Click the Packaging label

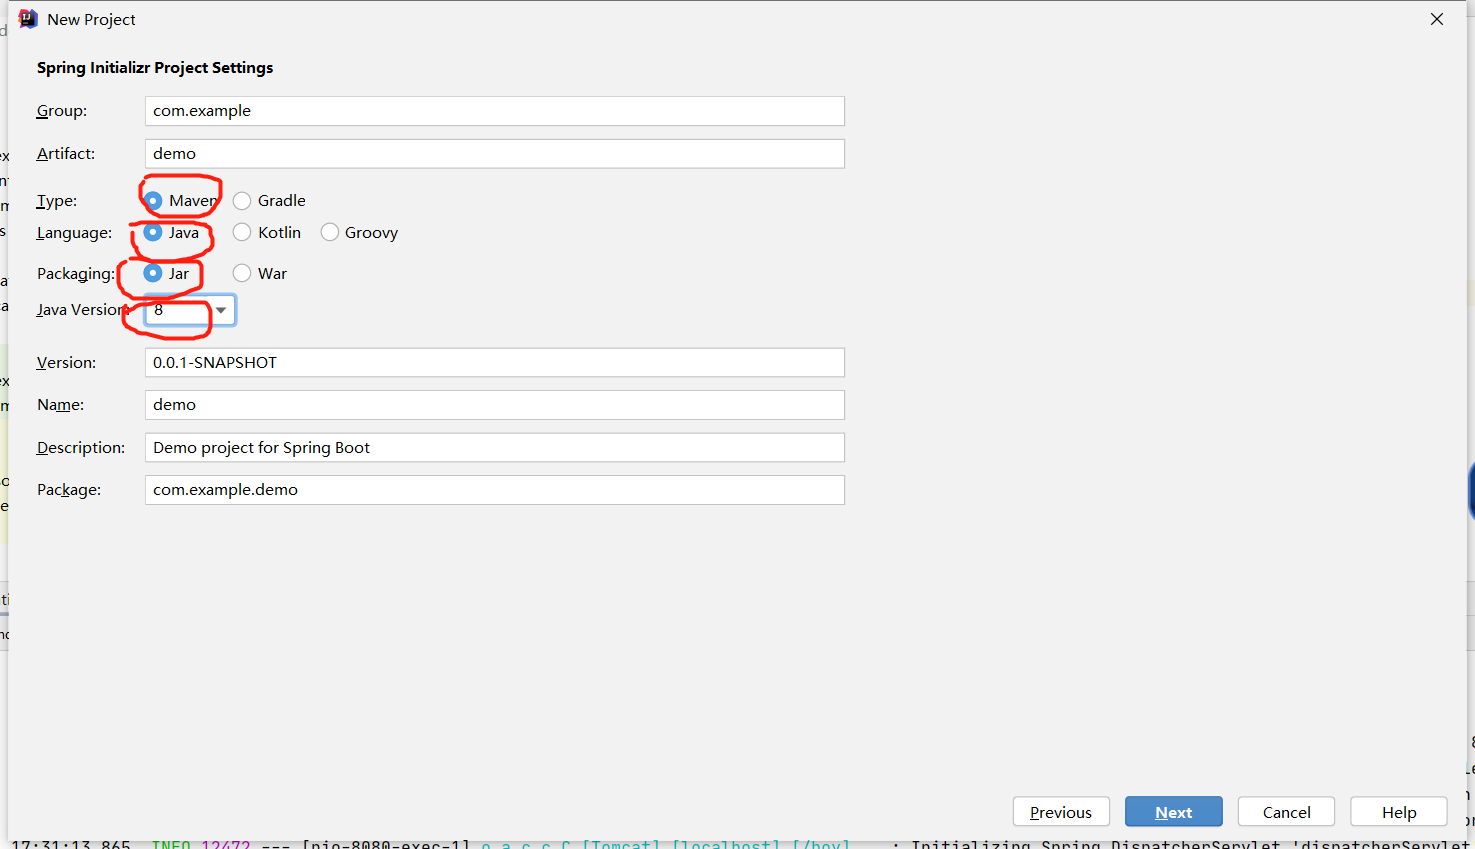pyautogui.click(x=76, y=274)
